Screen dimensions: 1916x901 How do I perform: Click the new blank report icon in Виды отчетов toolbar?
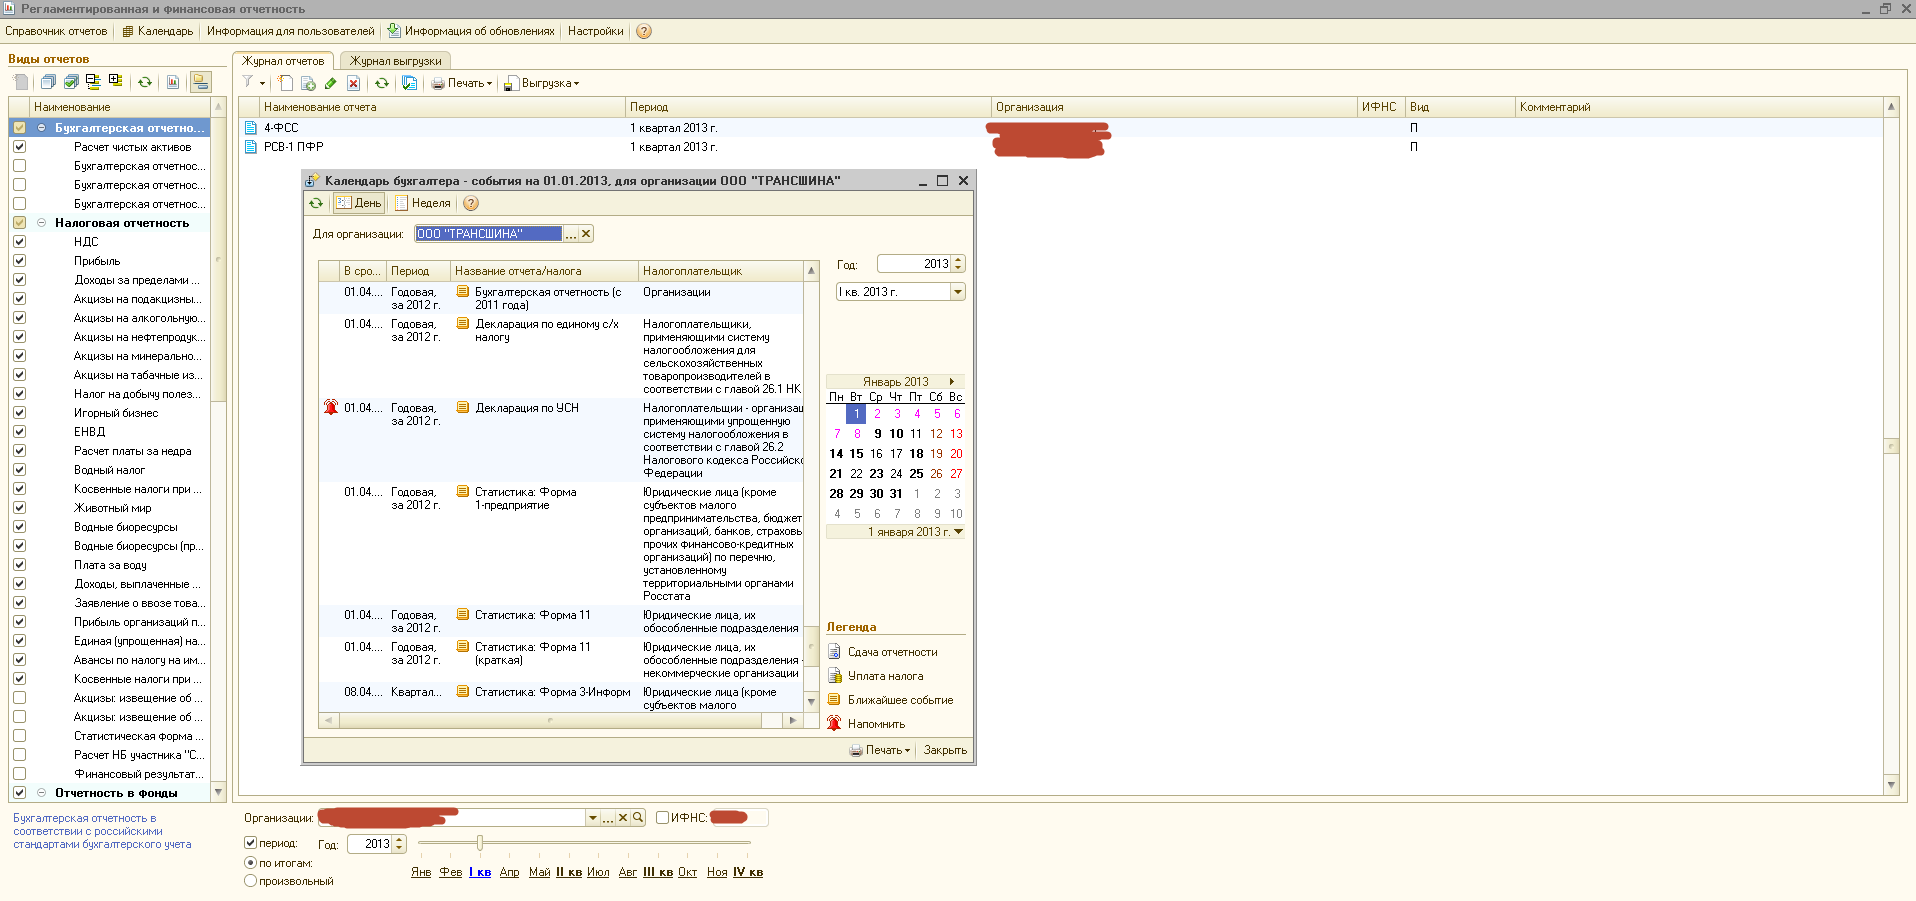click(x=22, y=82)
